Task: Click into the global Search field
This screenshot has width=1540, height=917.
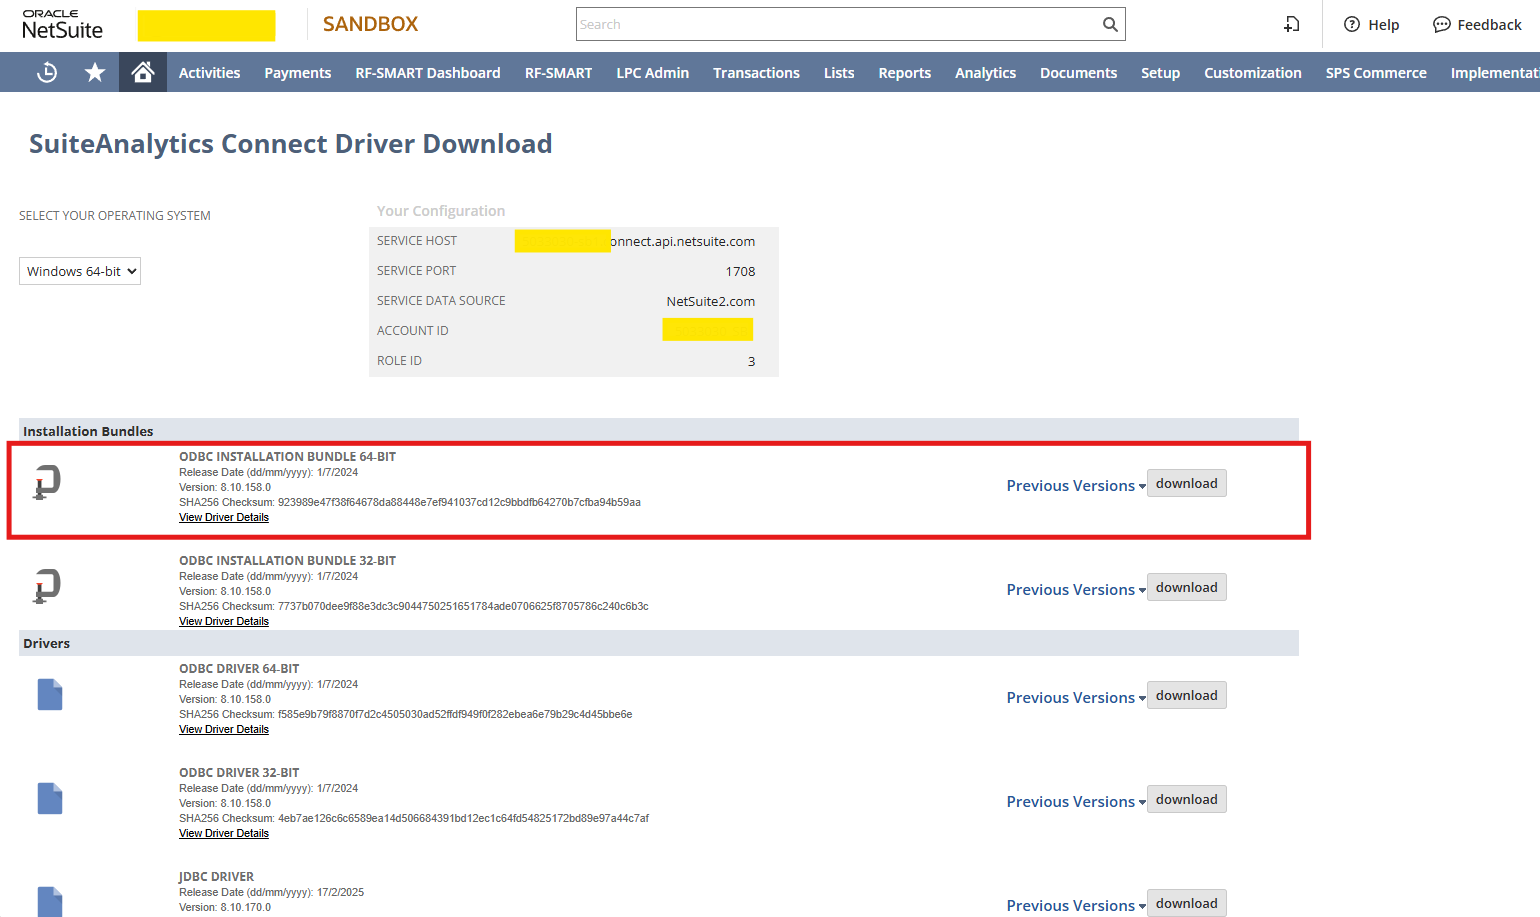Action: (x=835, y=25)
